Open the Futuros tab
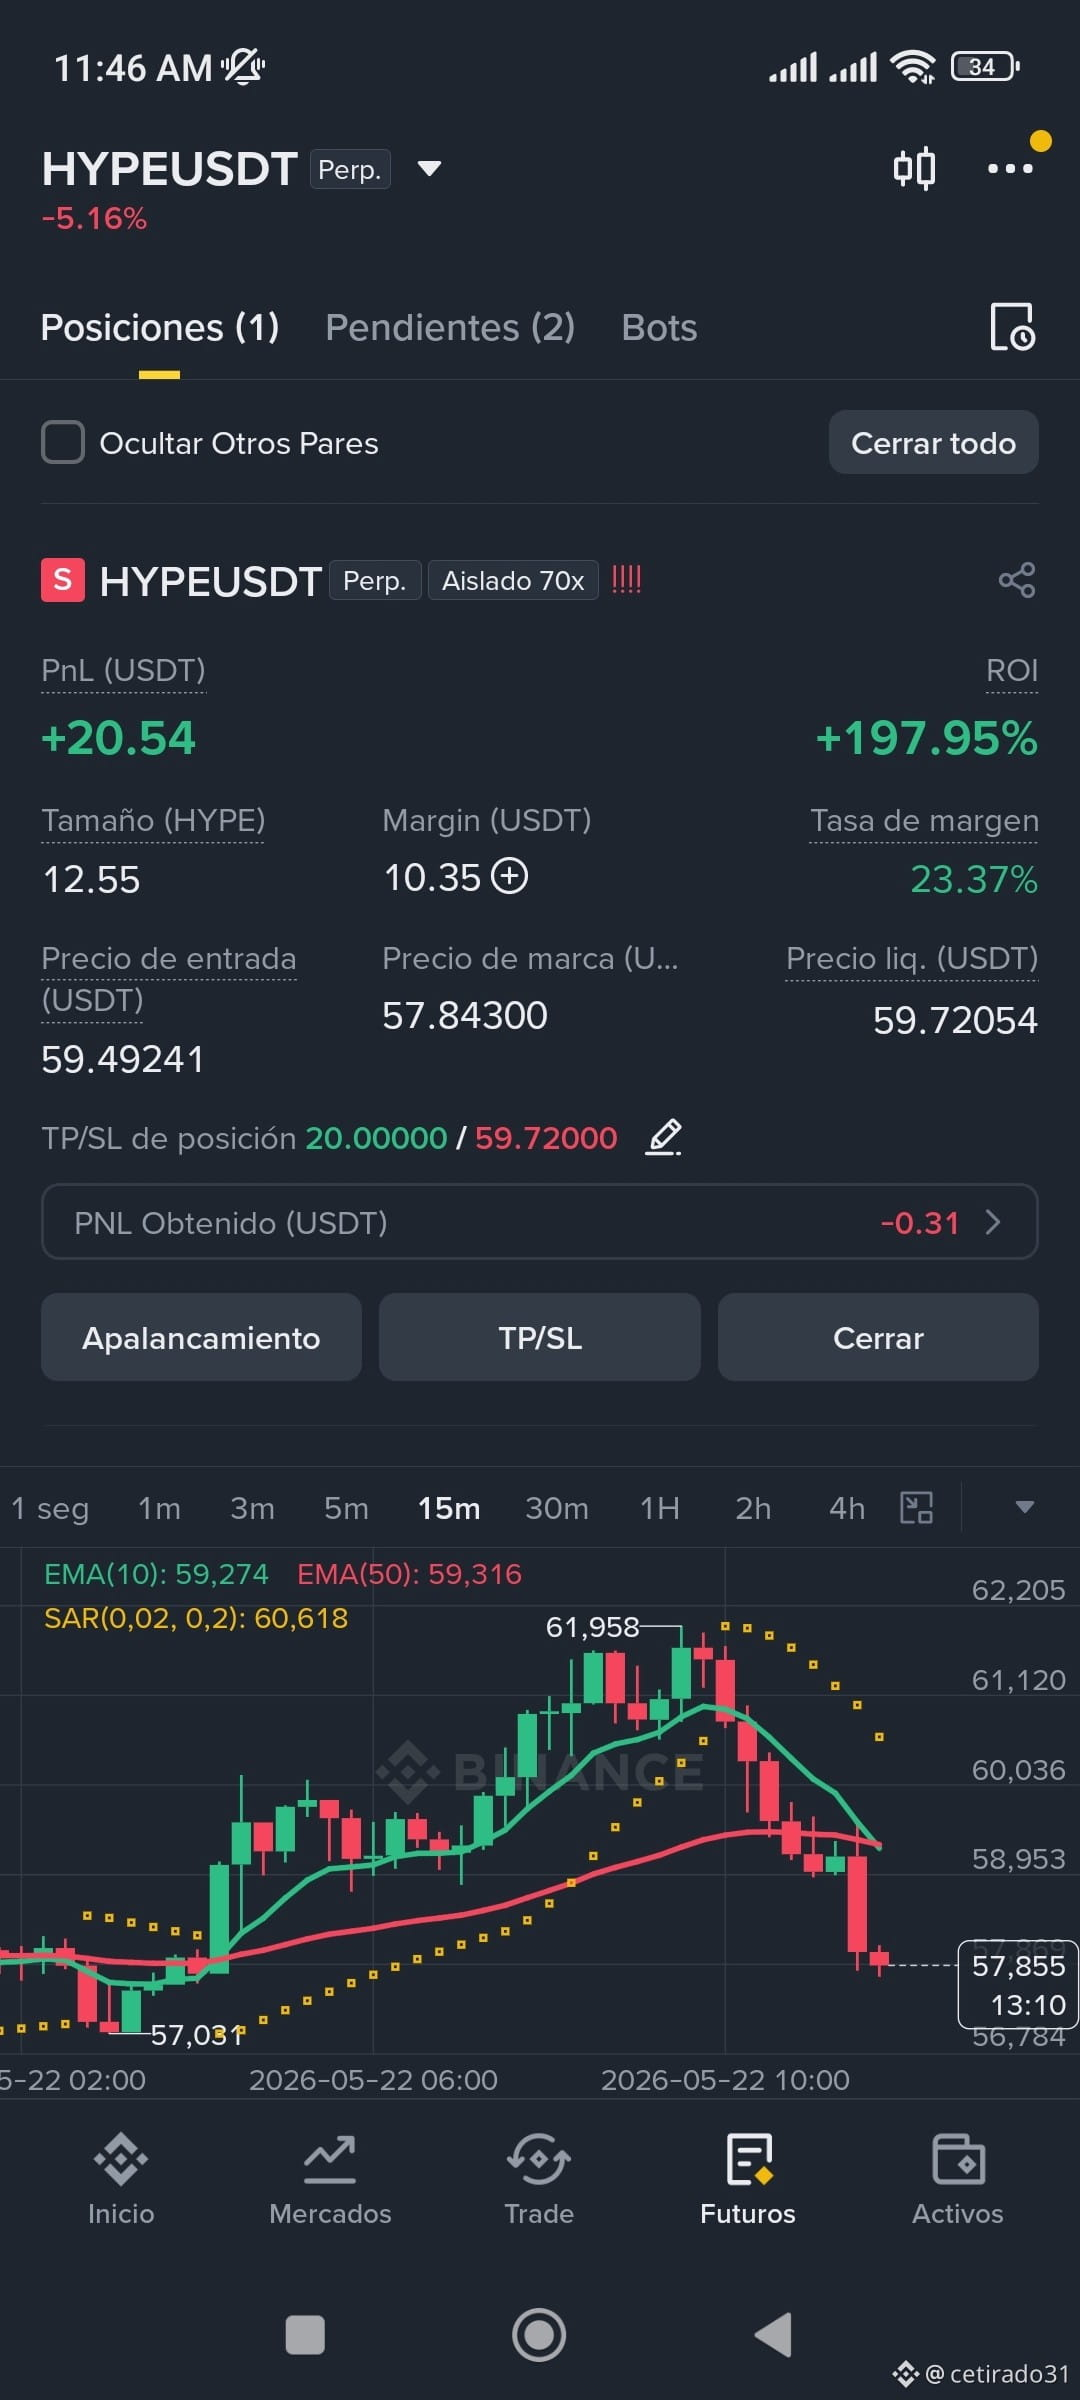 click(748, 2180)
